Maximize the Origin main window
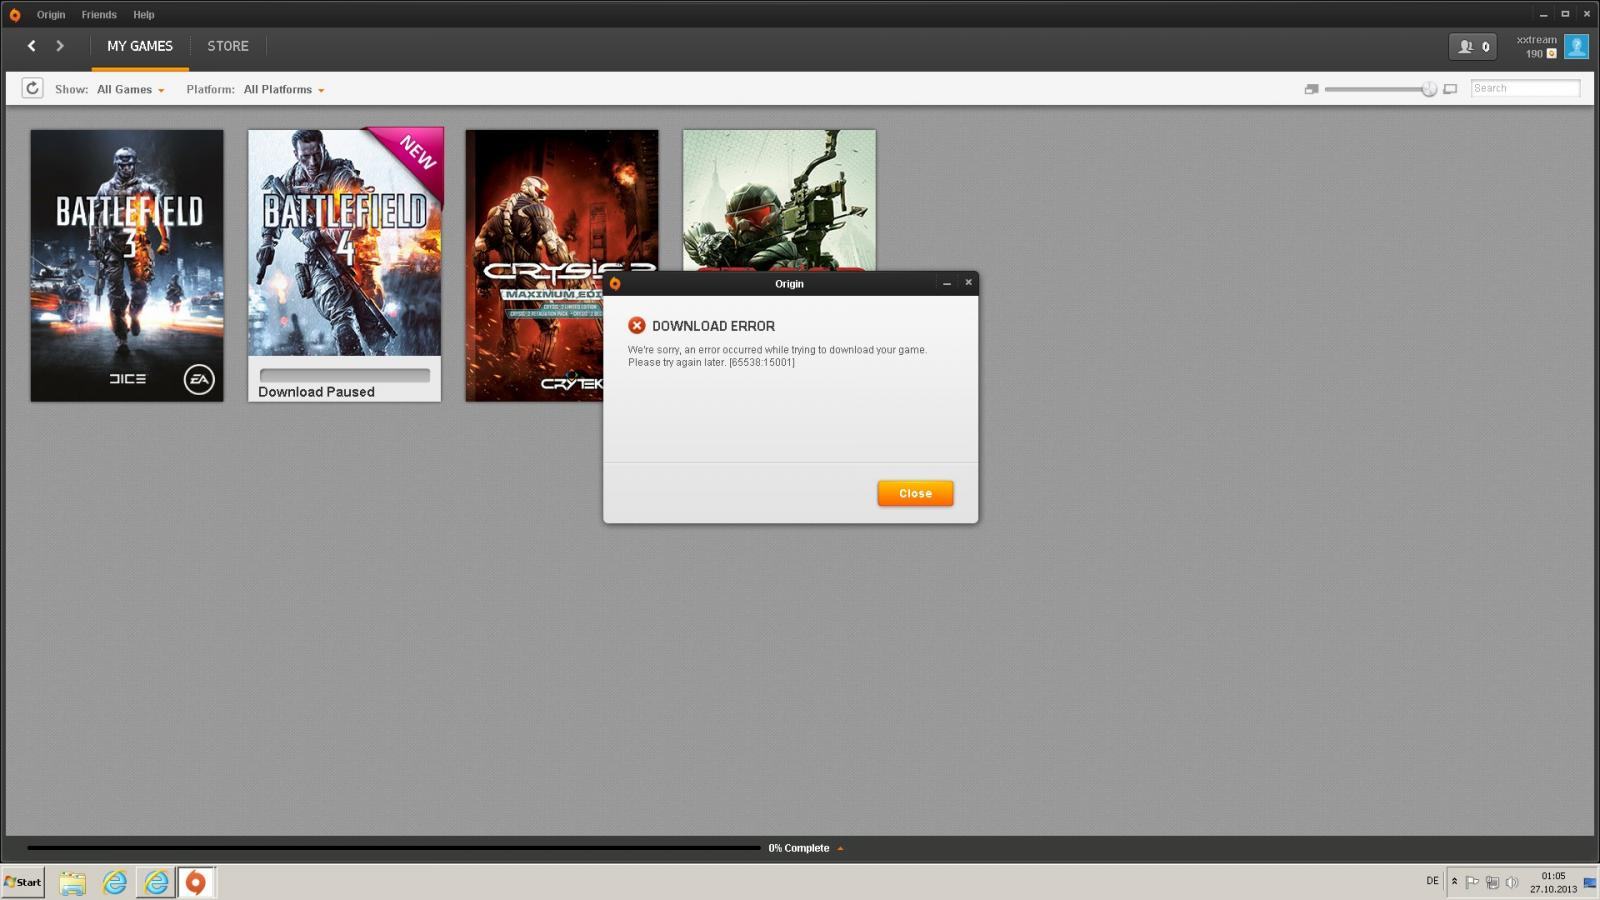1600x900 pixels. pos(1565,14)
